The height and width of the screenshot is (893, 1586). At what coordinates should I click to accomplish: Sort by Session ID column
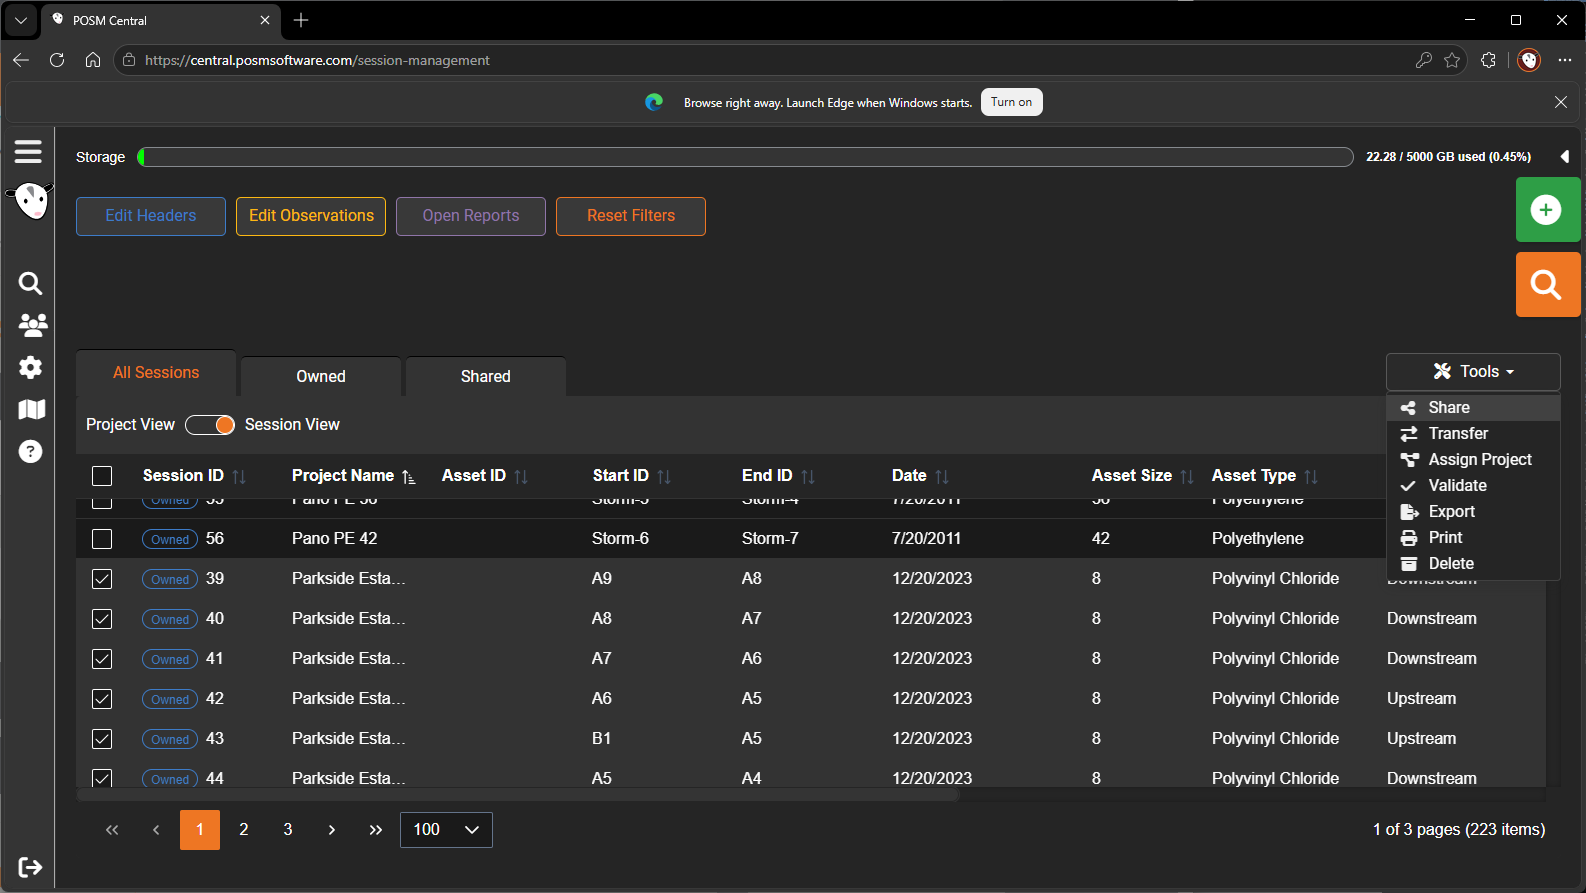pyautogui.click(x=239, y=477)
